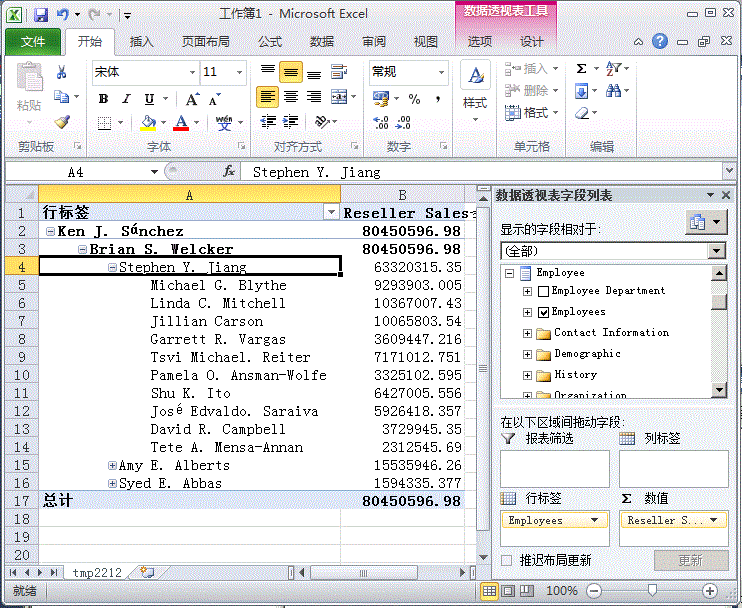Collapse the Stephen Y. Jiang group
This screenshot has height=608, width=742.
click(112, 268)
